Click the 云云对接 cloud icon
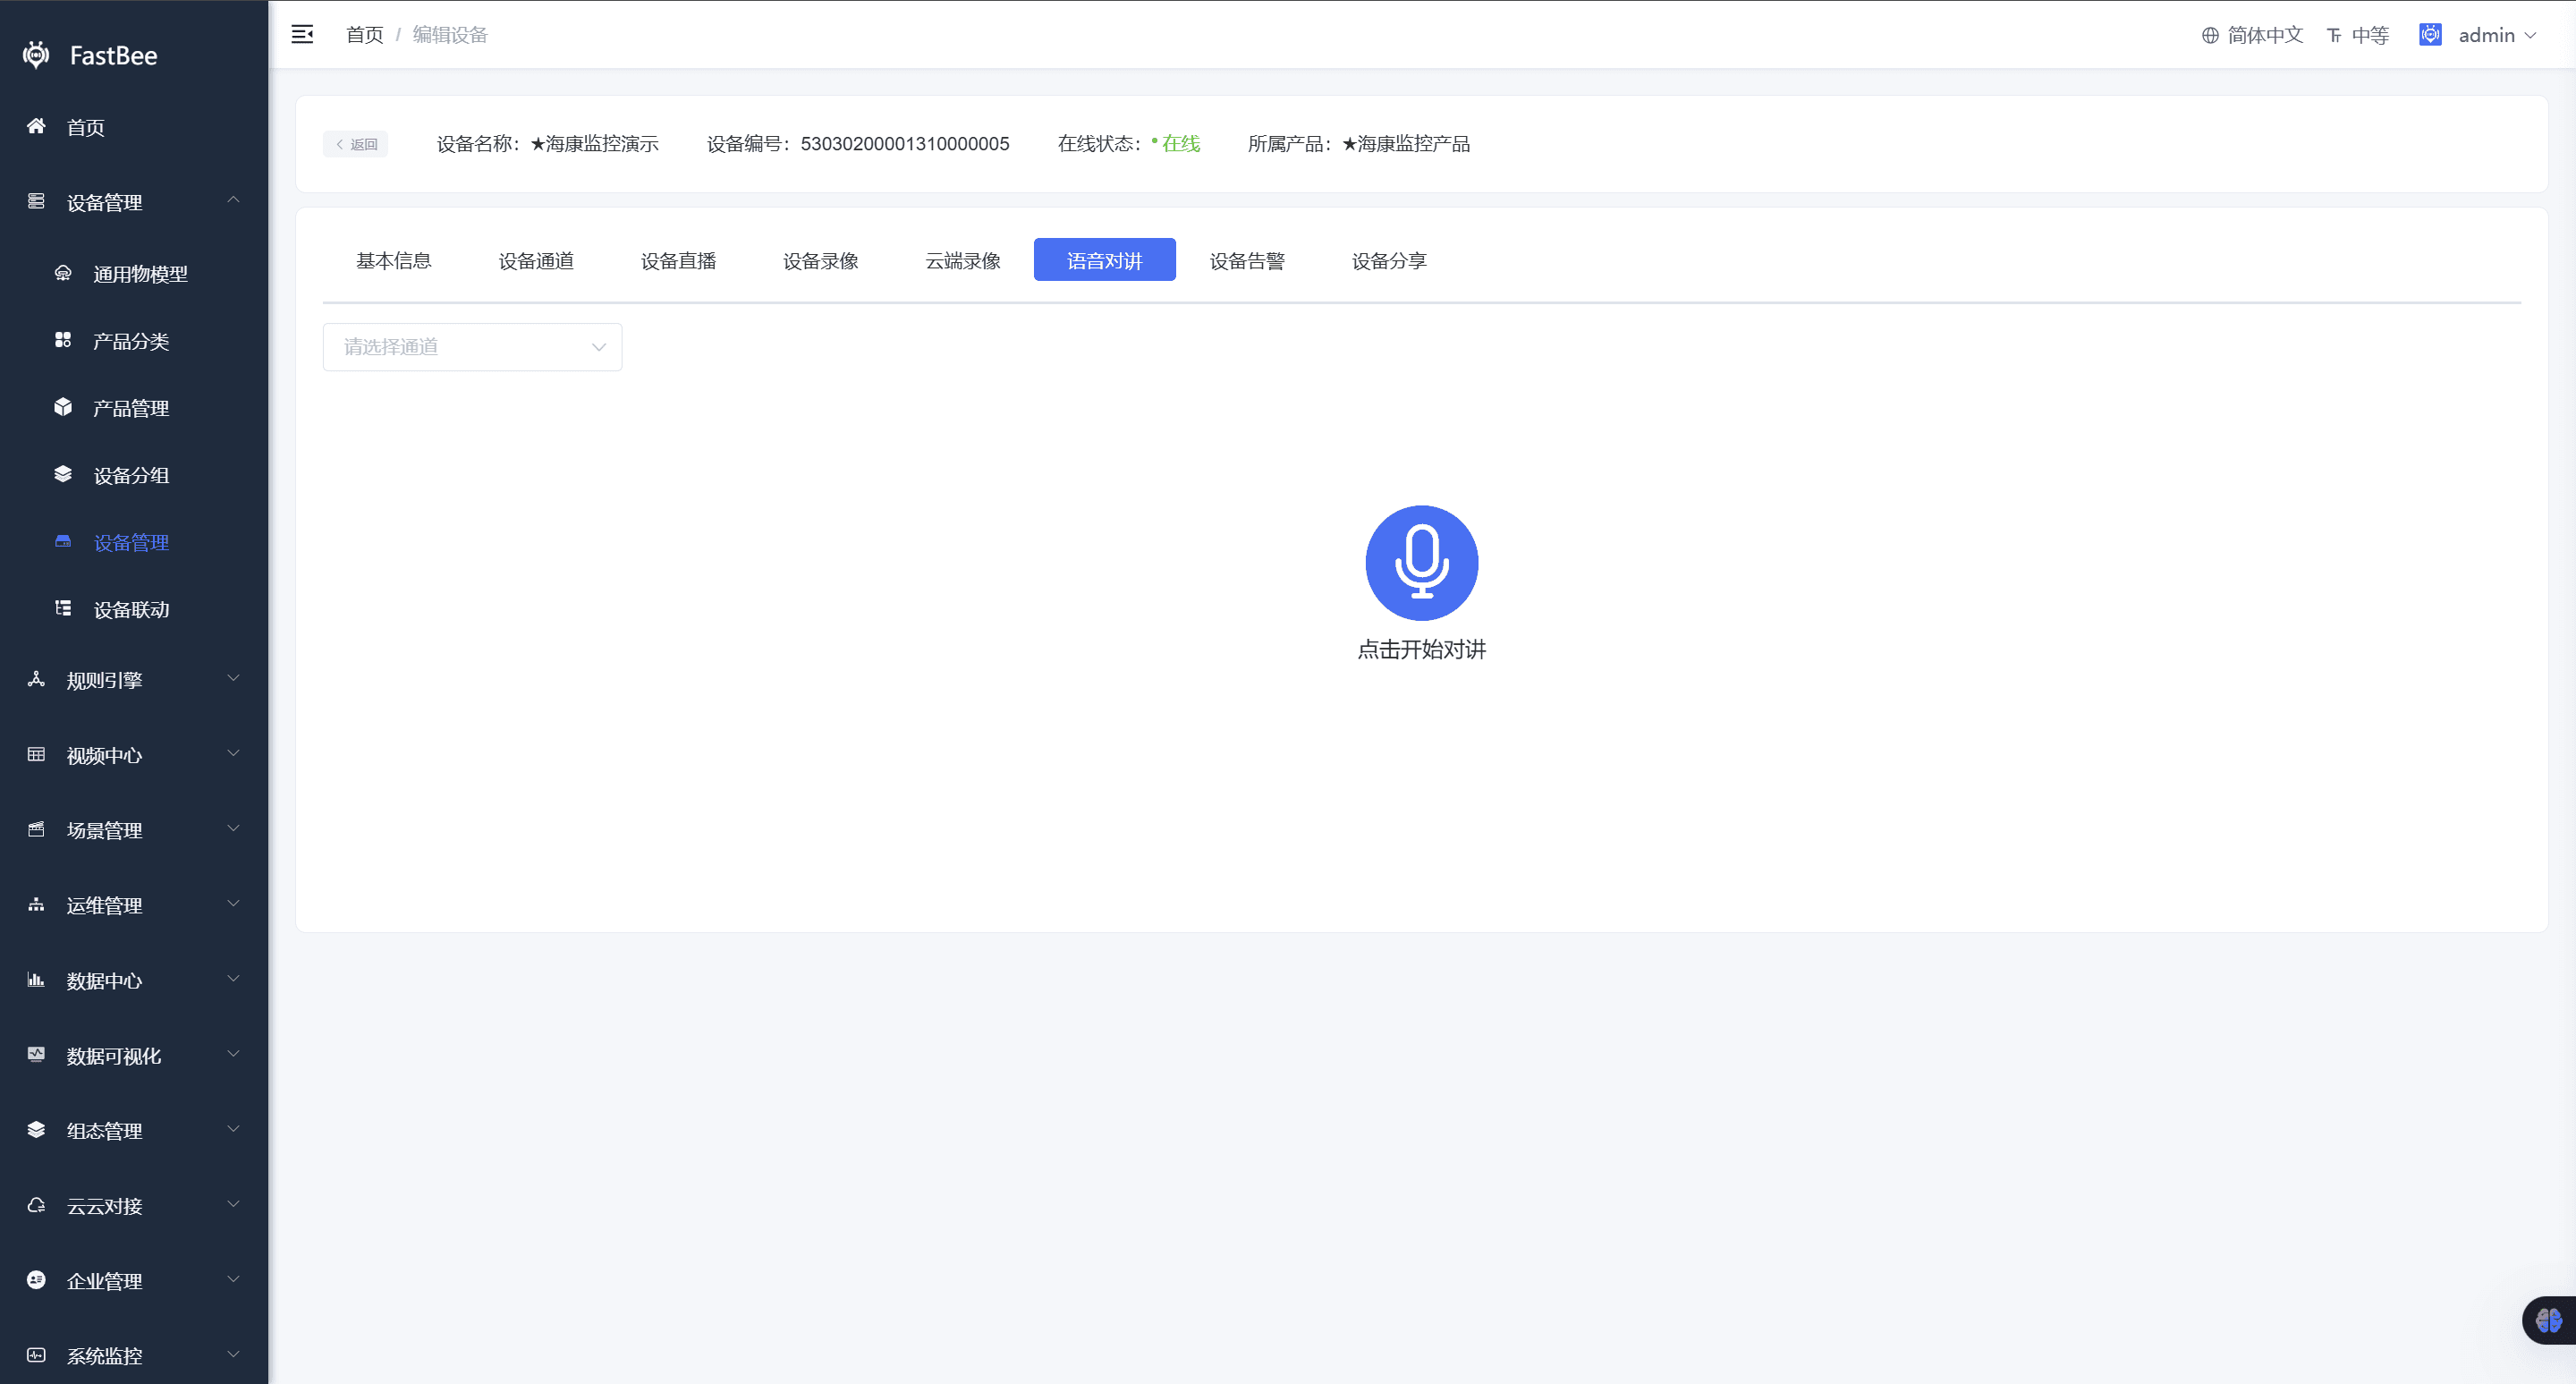The image size is (2576, 1384). [36, 1205]
